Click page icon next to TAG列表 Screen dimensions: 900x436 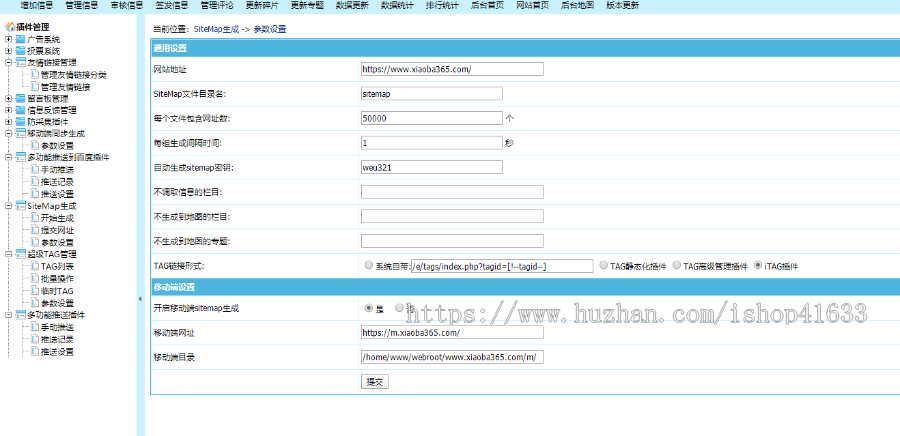coord(34,266)
